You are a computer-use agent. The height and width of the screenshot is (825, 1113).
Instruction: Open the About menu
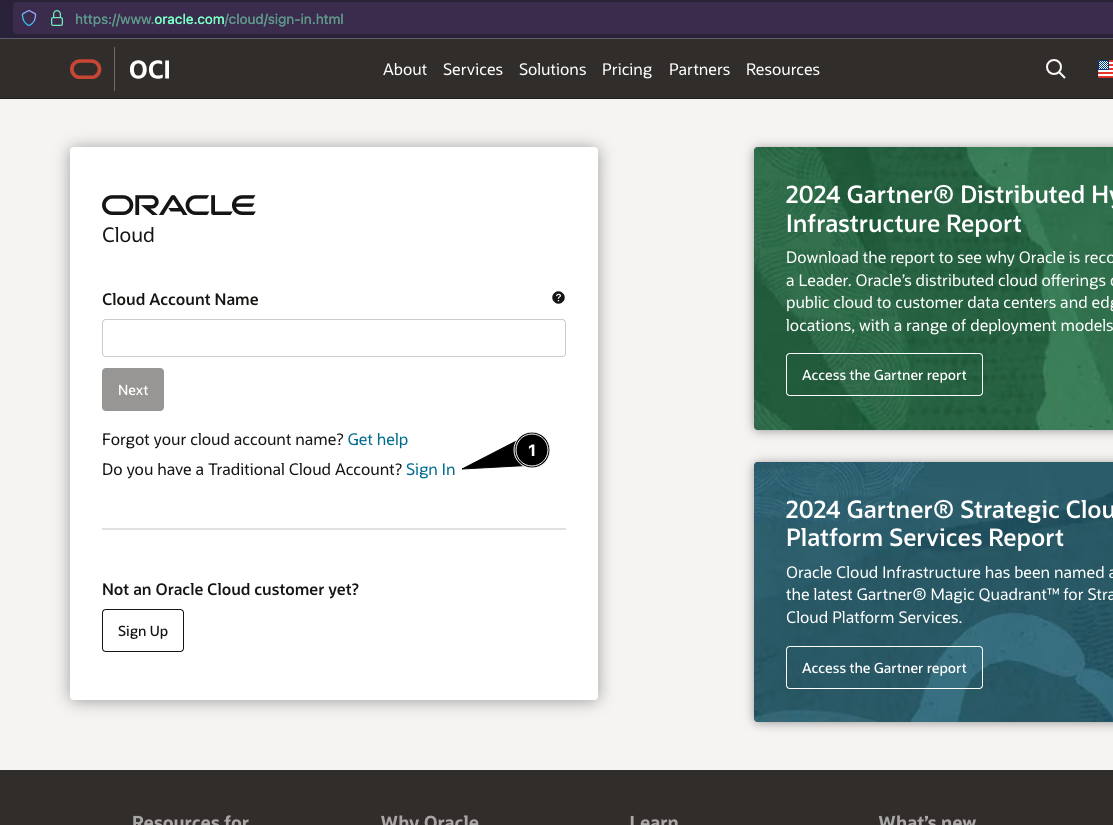point(405,70)
